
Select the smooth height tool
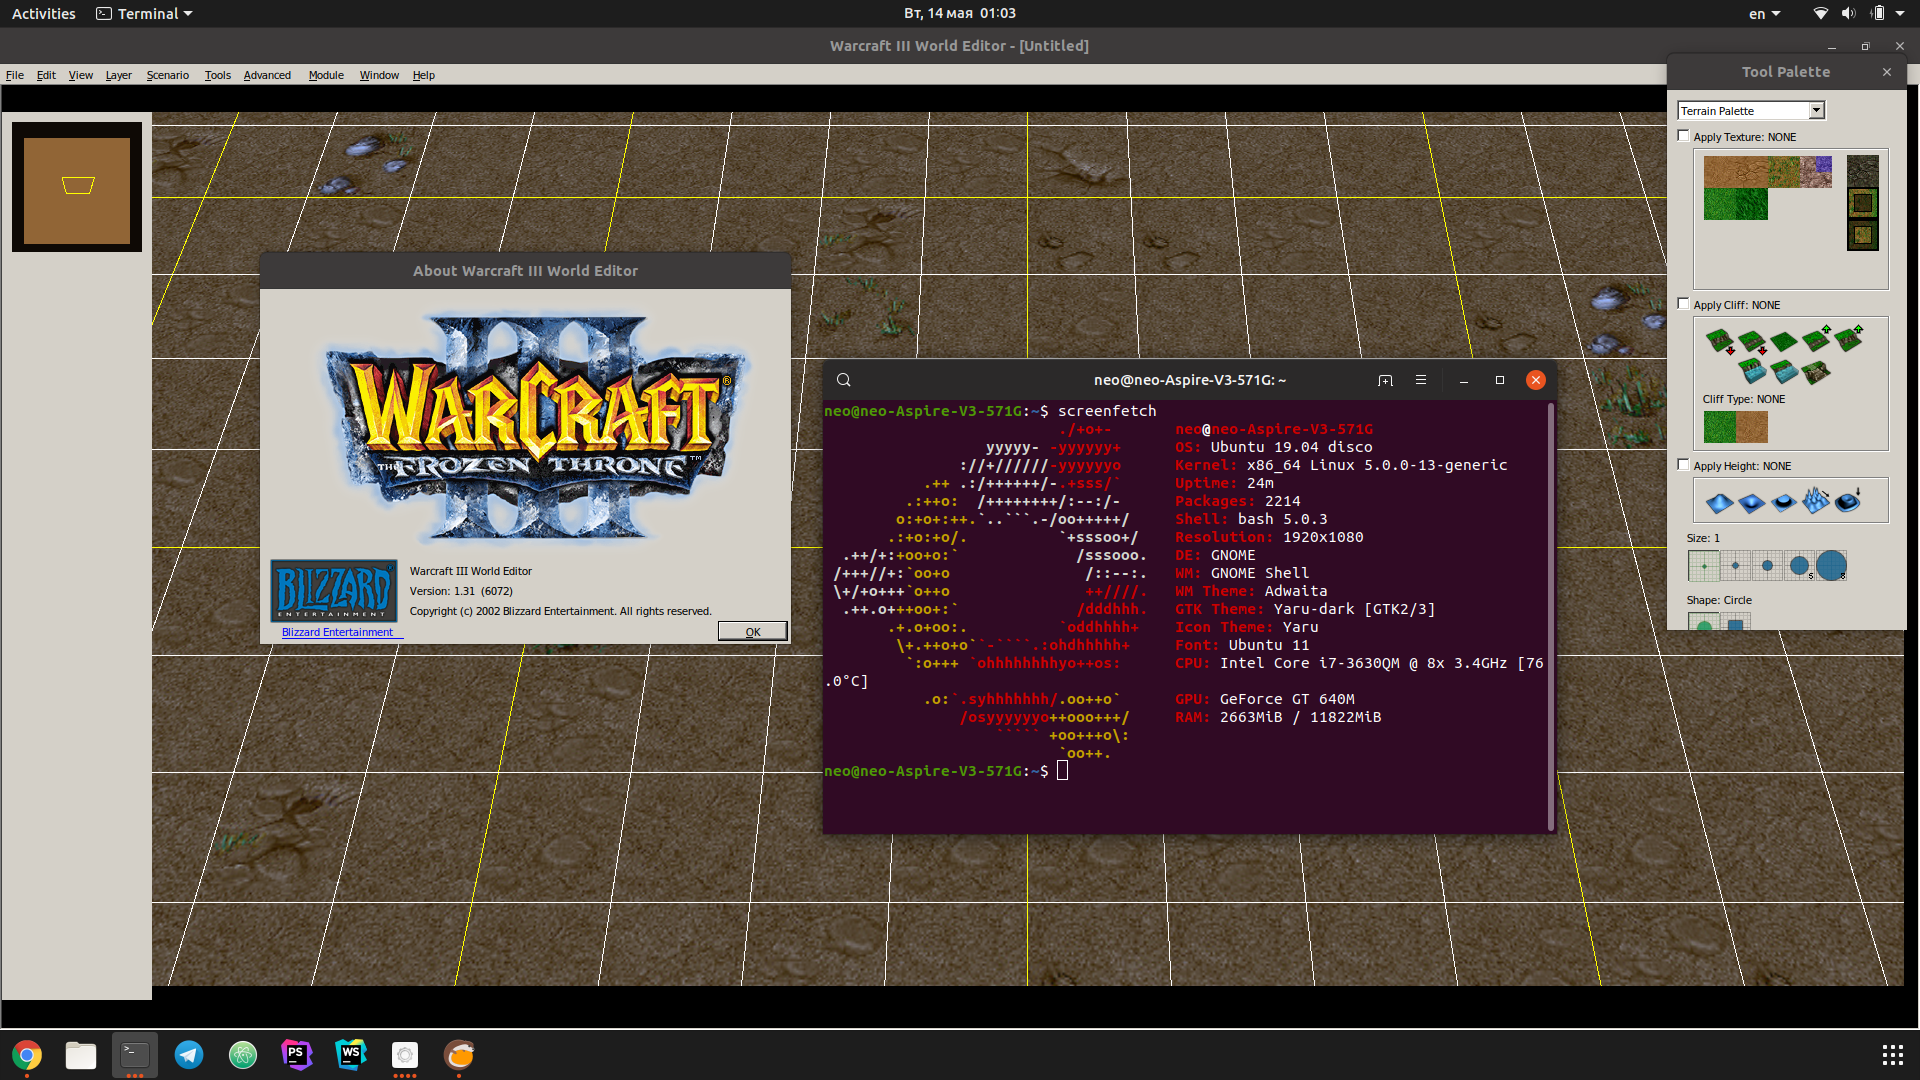click(x=1848, y=501)
